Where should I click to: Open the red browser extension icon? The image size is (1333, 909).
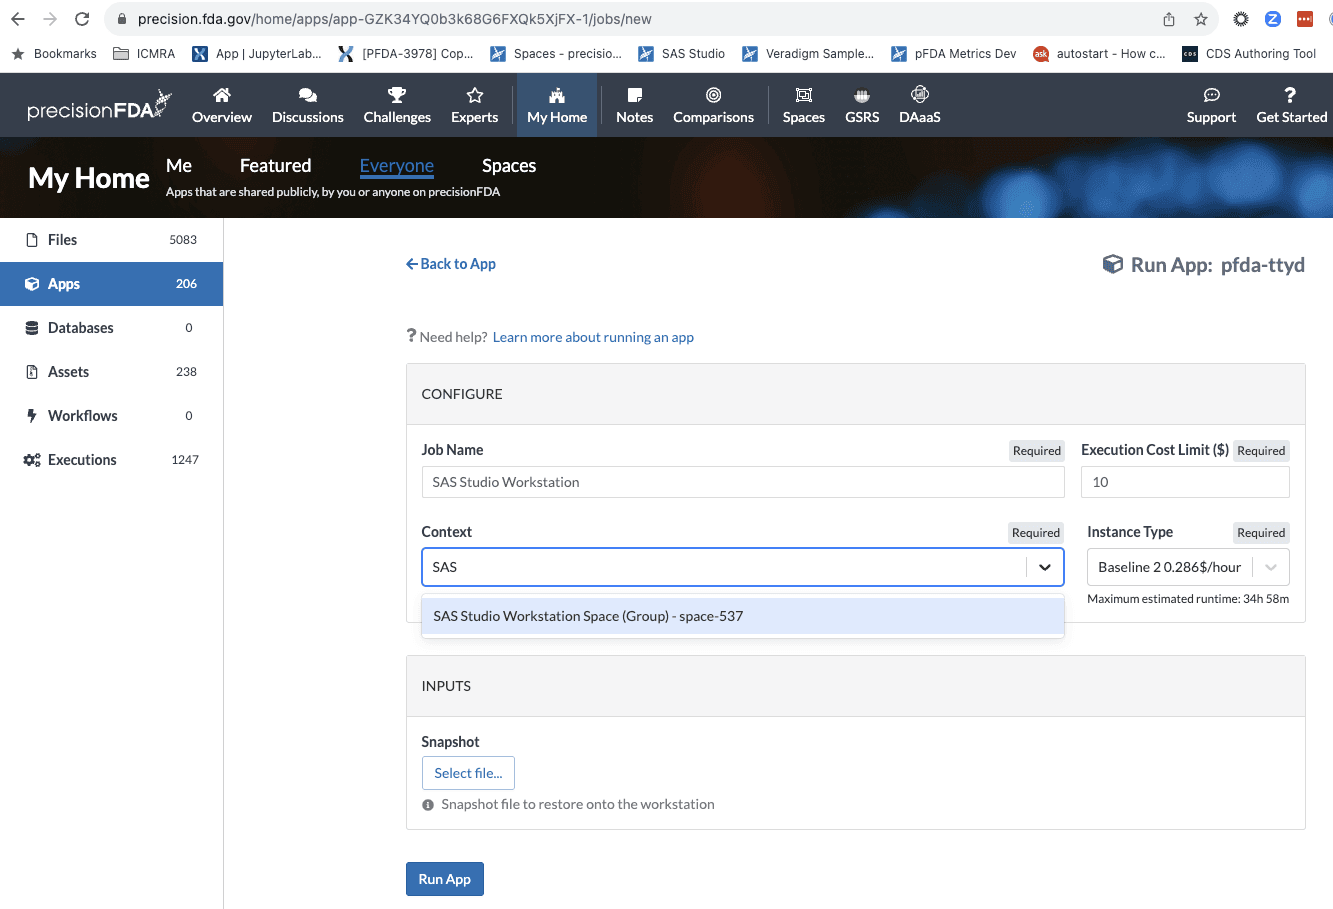[x=1304, y=19]
